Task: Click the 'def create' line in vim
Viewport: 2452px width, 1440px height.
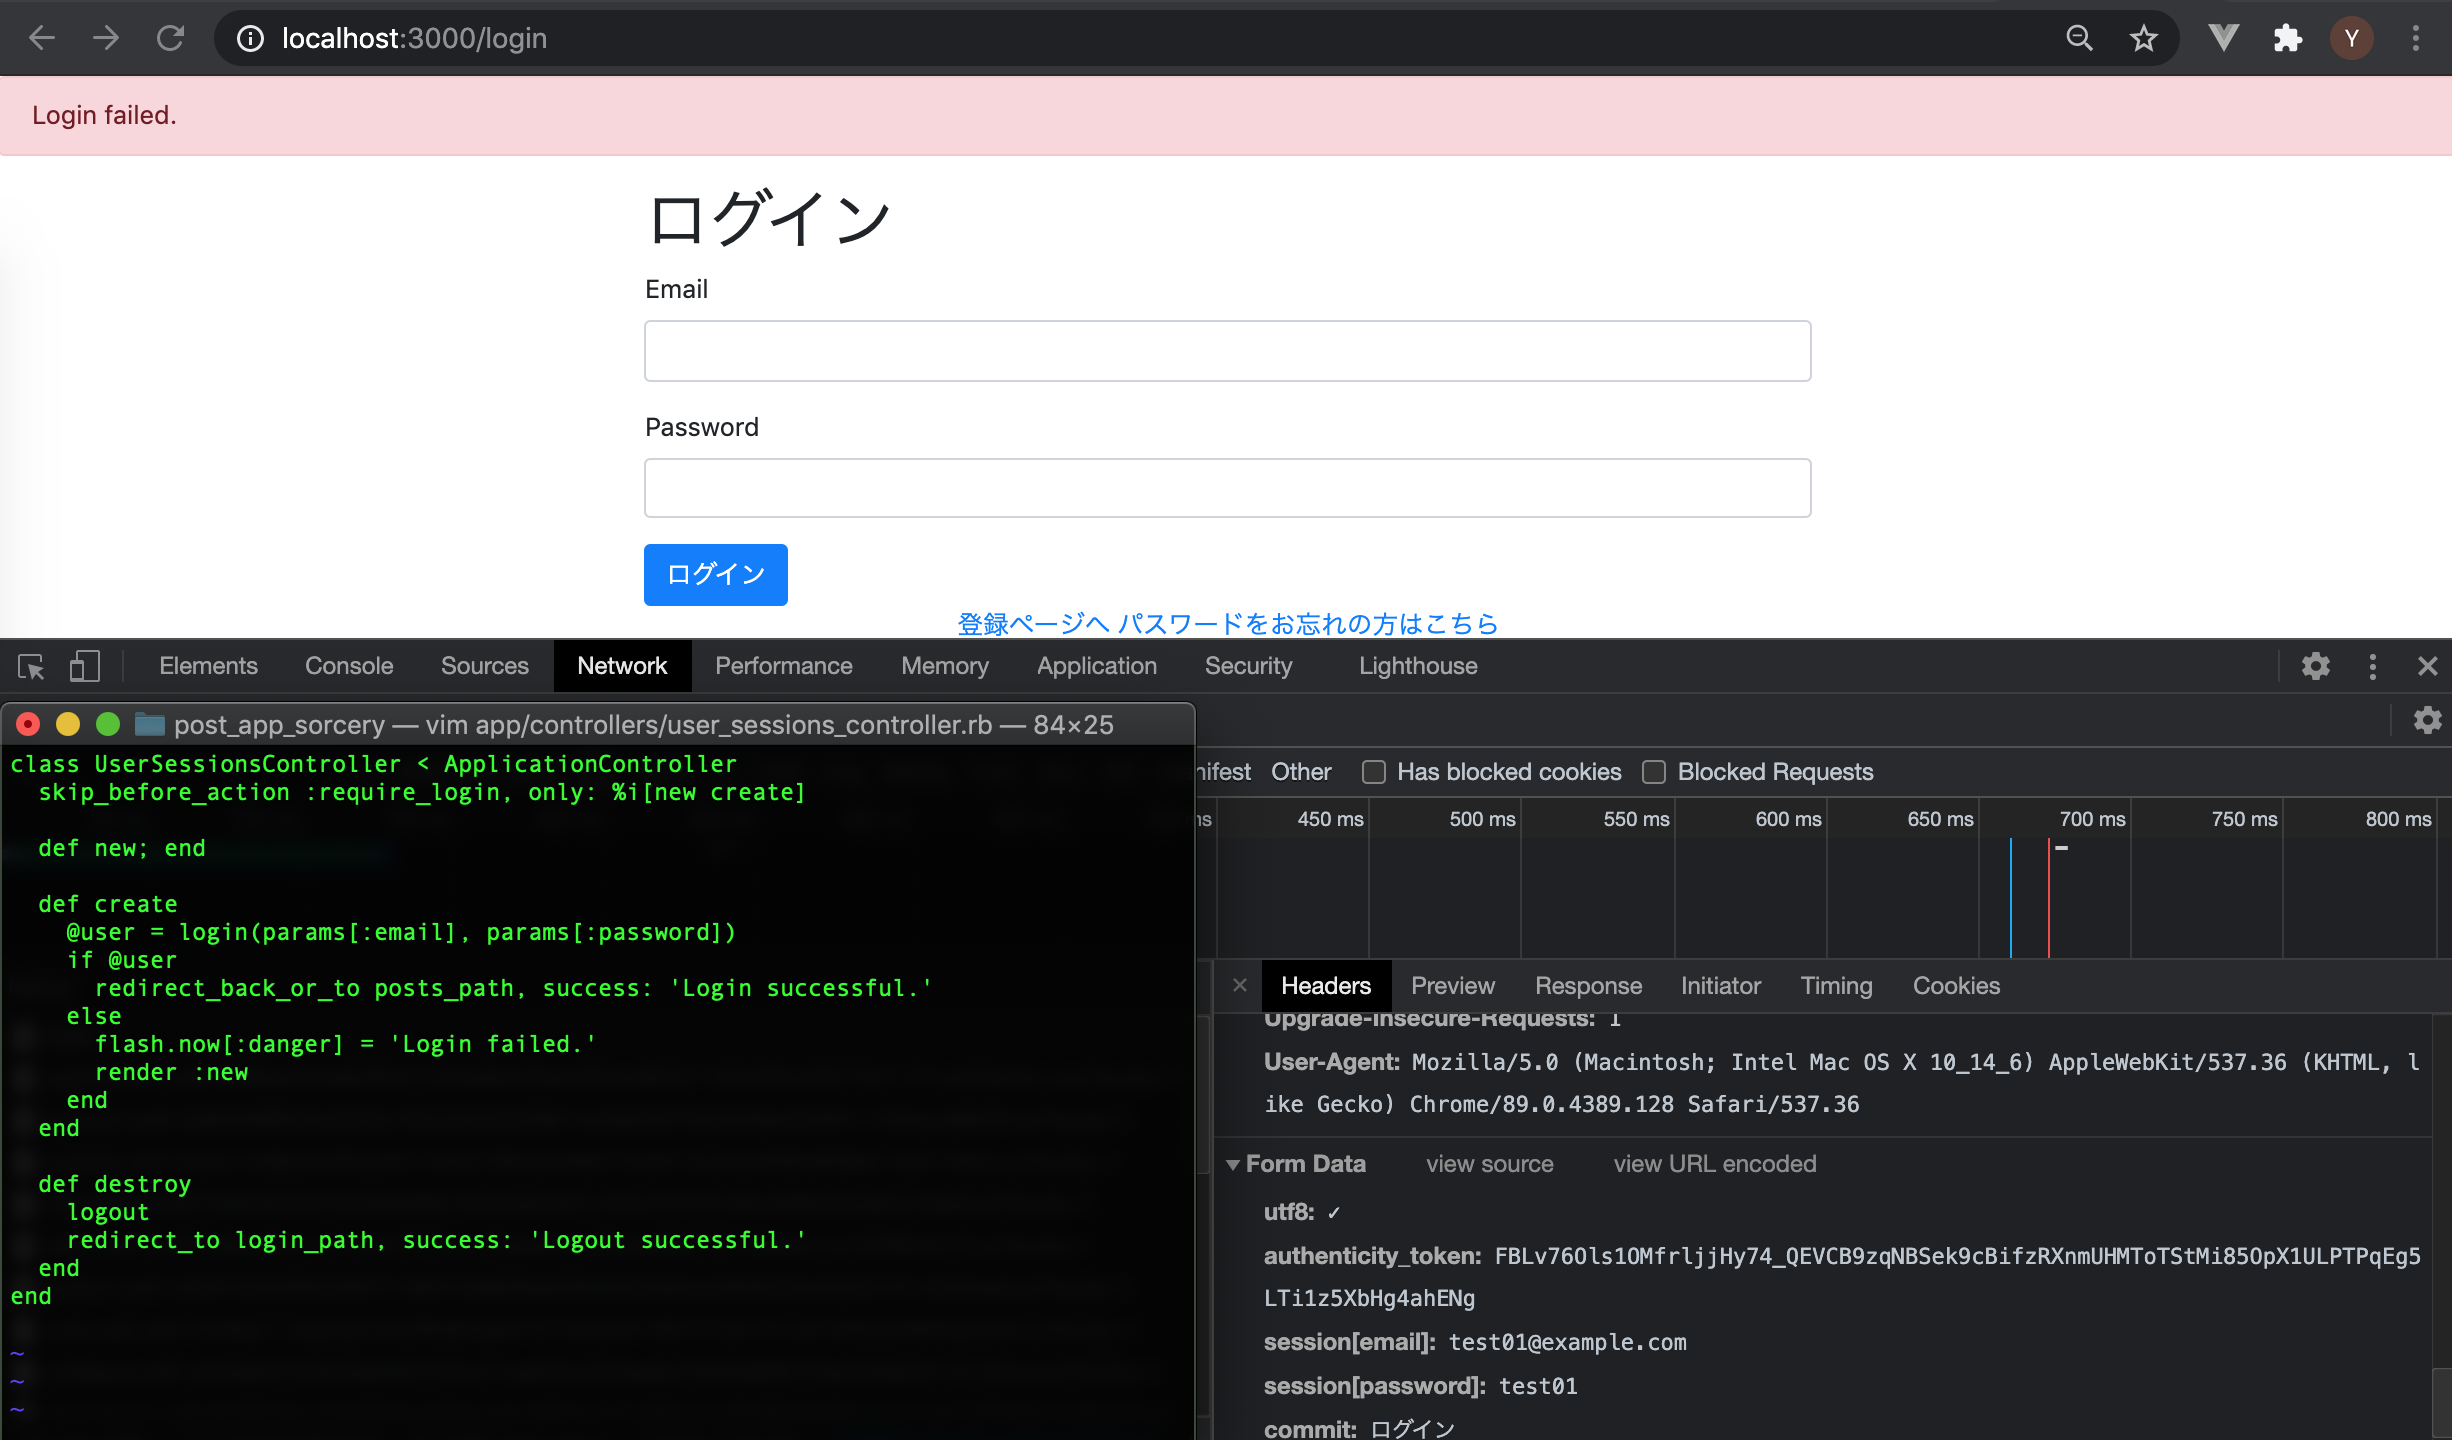Action: coord(108,904)
